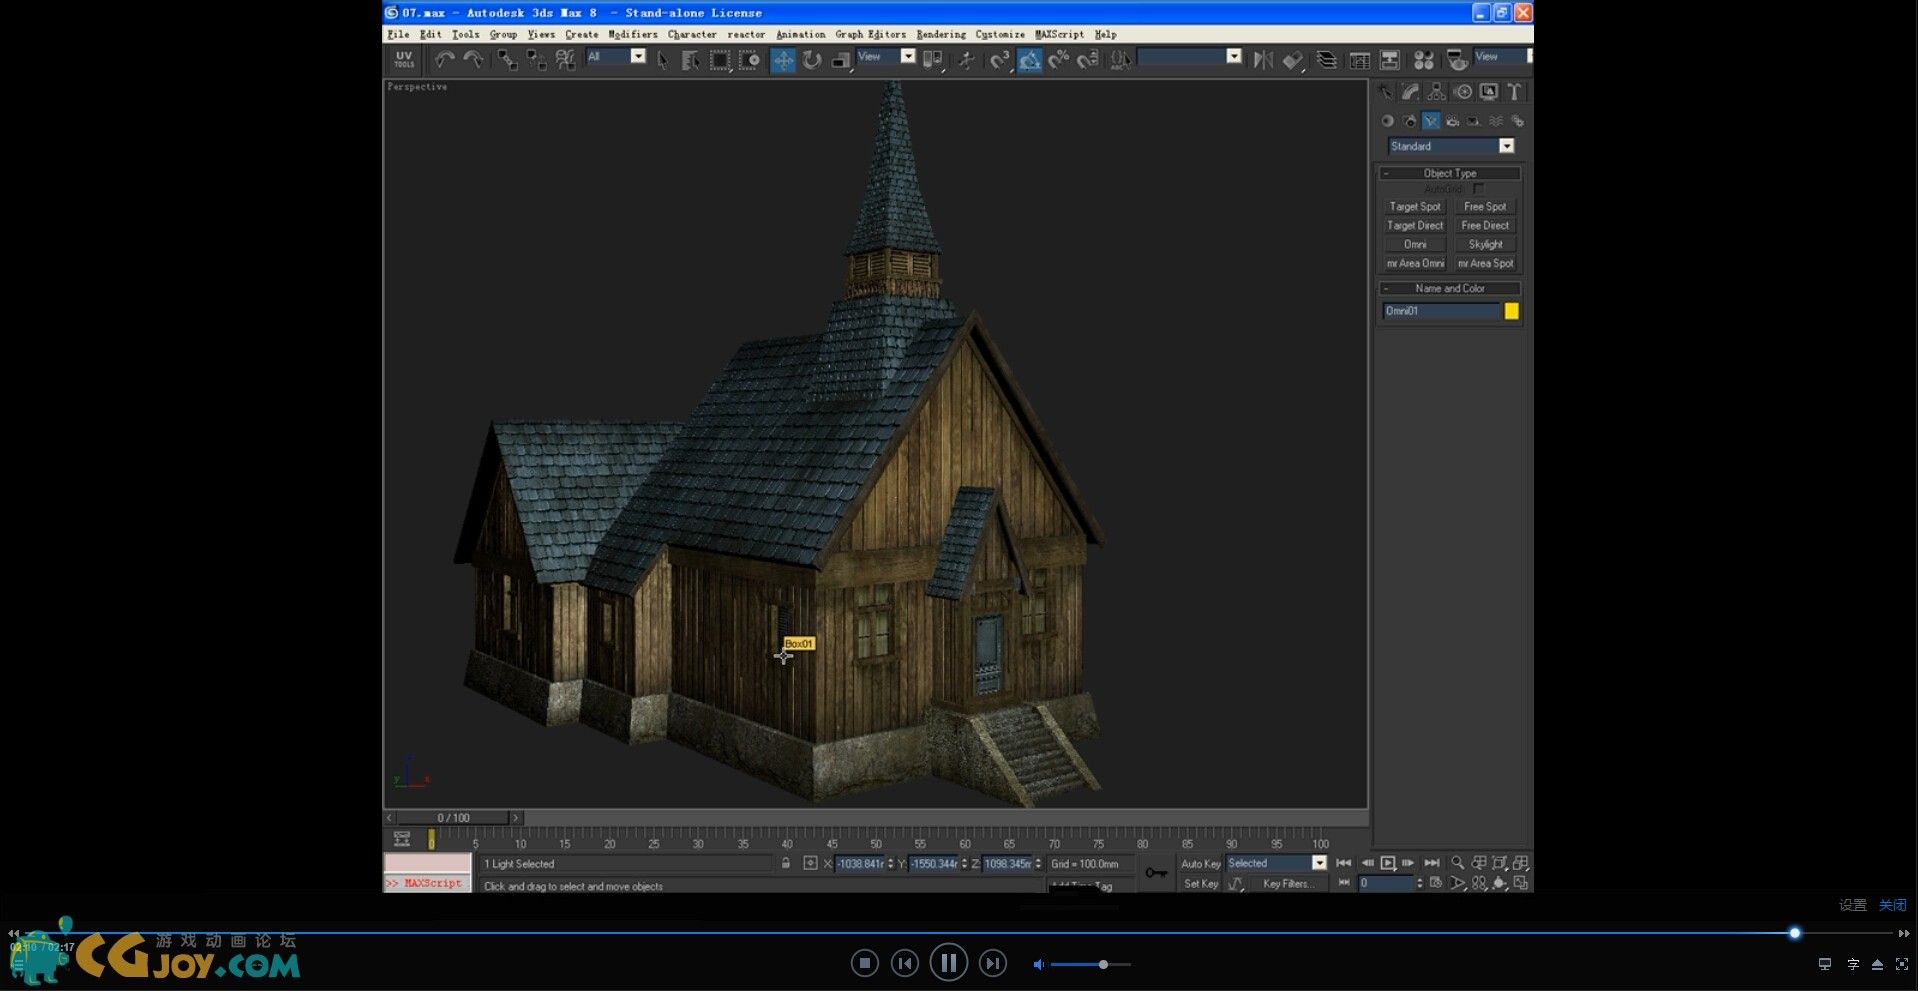
Task: Open the Modify command panel tab
Action: click(x=1410, y=92)
